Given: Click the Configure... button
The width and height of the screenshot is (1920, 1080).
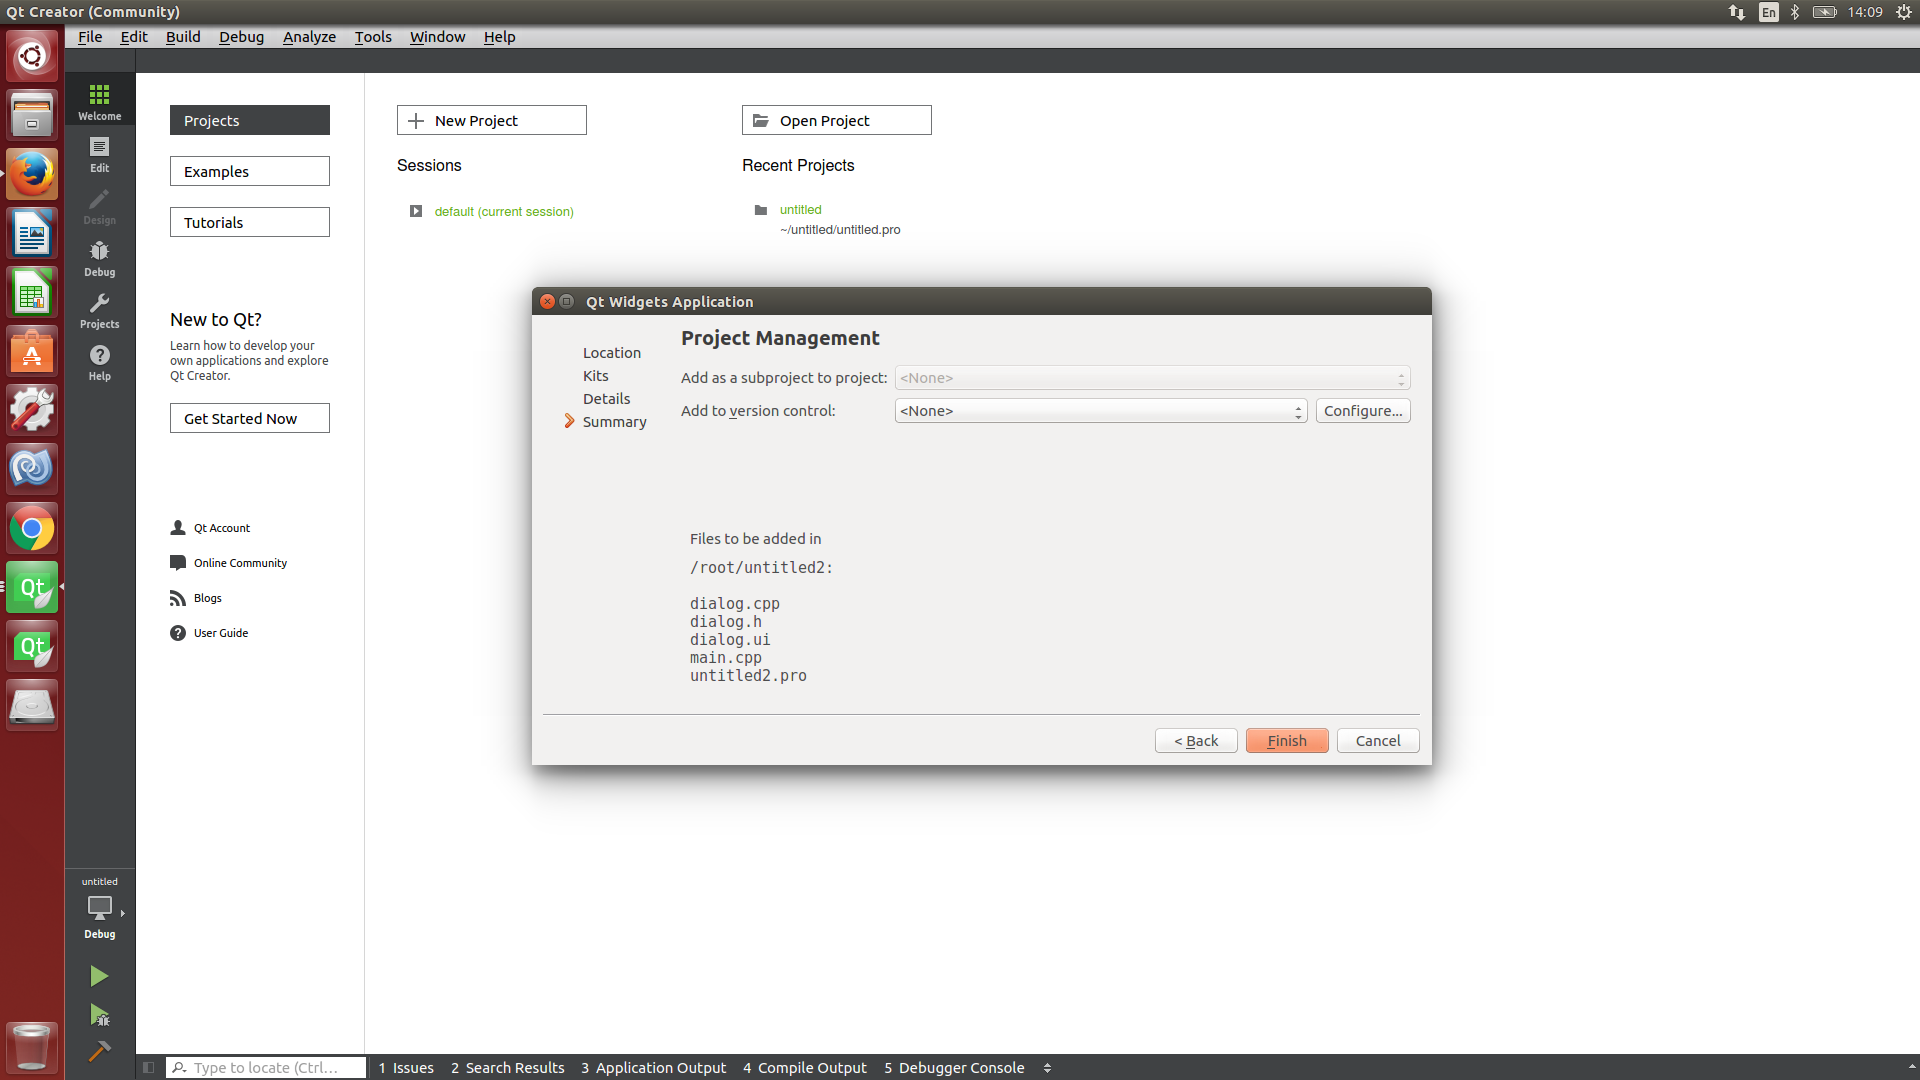Looking at the screenshot, I should (x=1362, y=411).
